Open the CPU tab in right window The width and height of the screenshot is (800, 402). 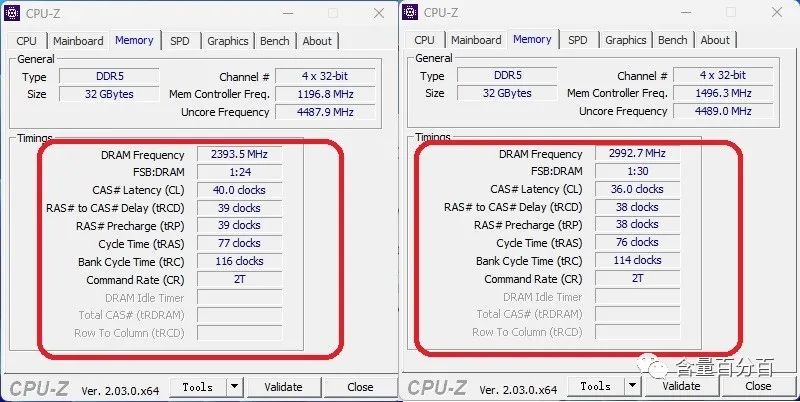pos(424,40)
